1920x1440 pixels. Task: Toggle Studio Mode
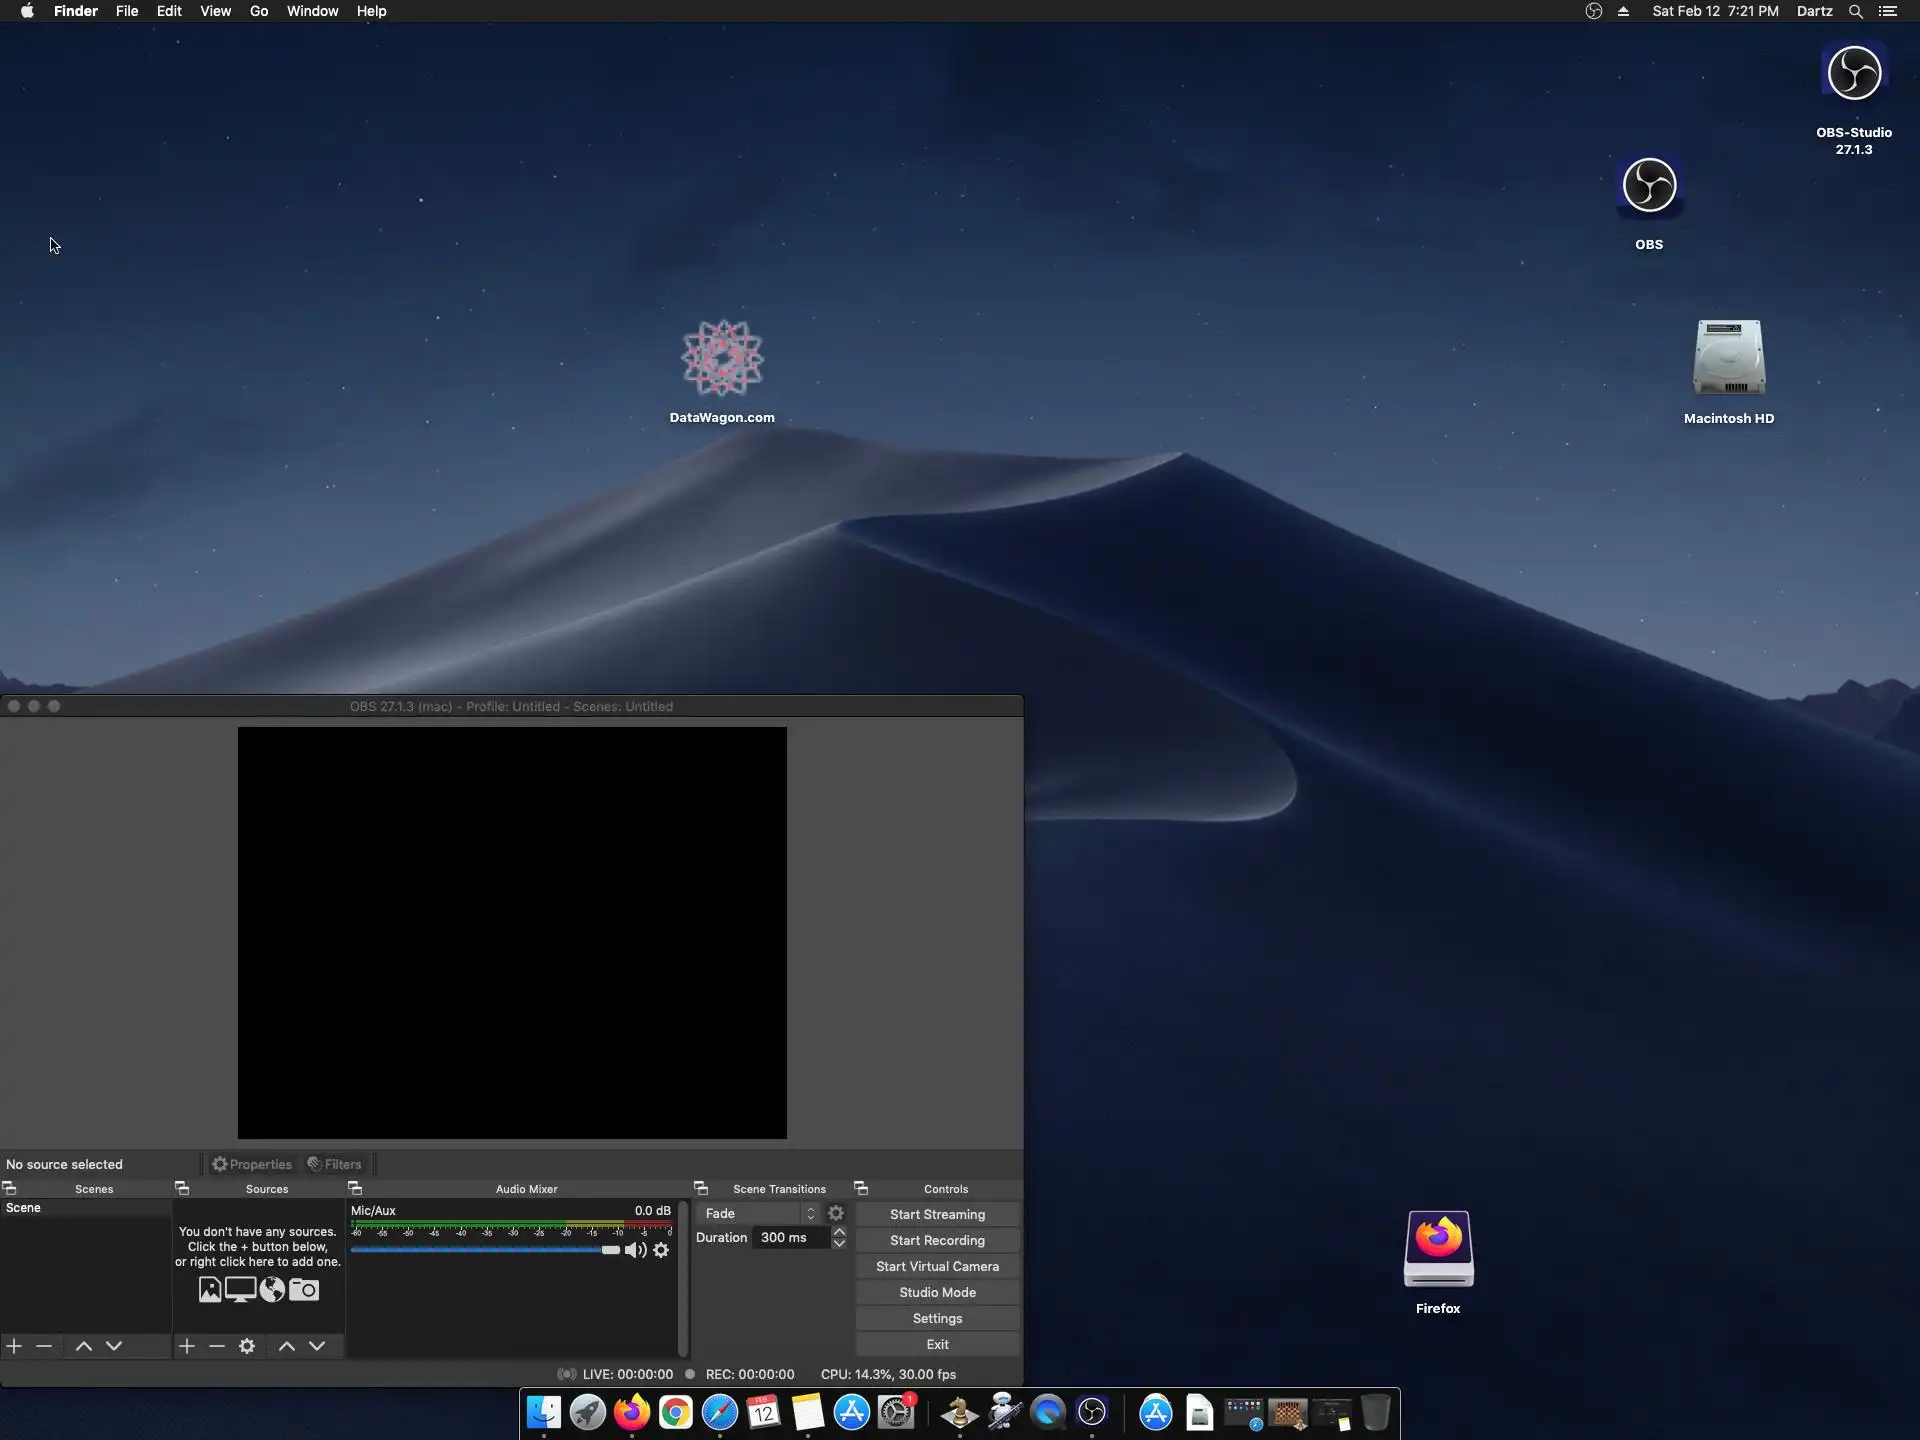click(937, 1292)
